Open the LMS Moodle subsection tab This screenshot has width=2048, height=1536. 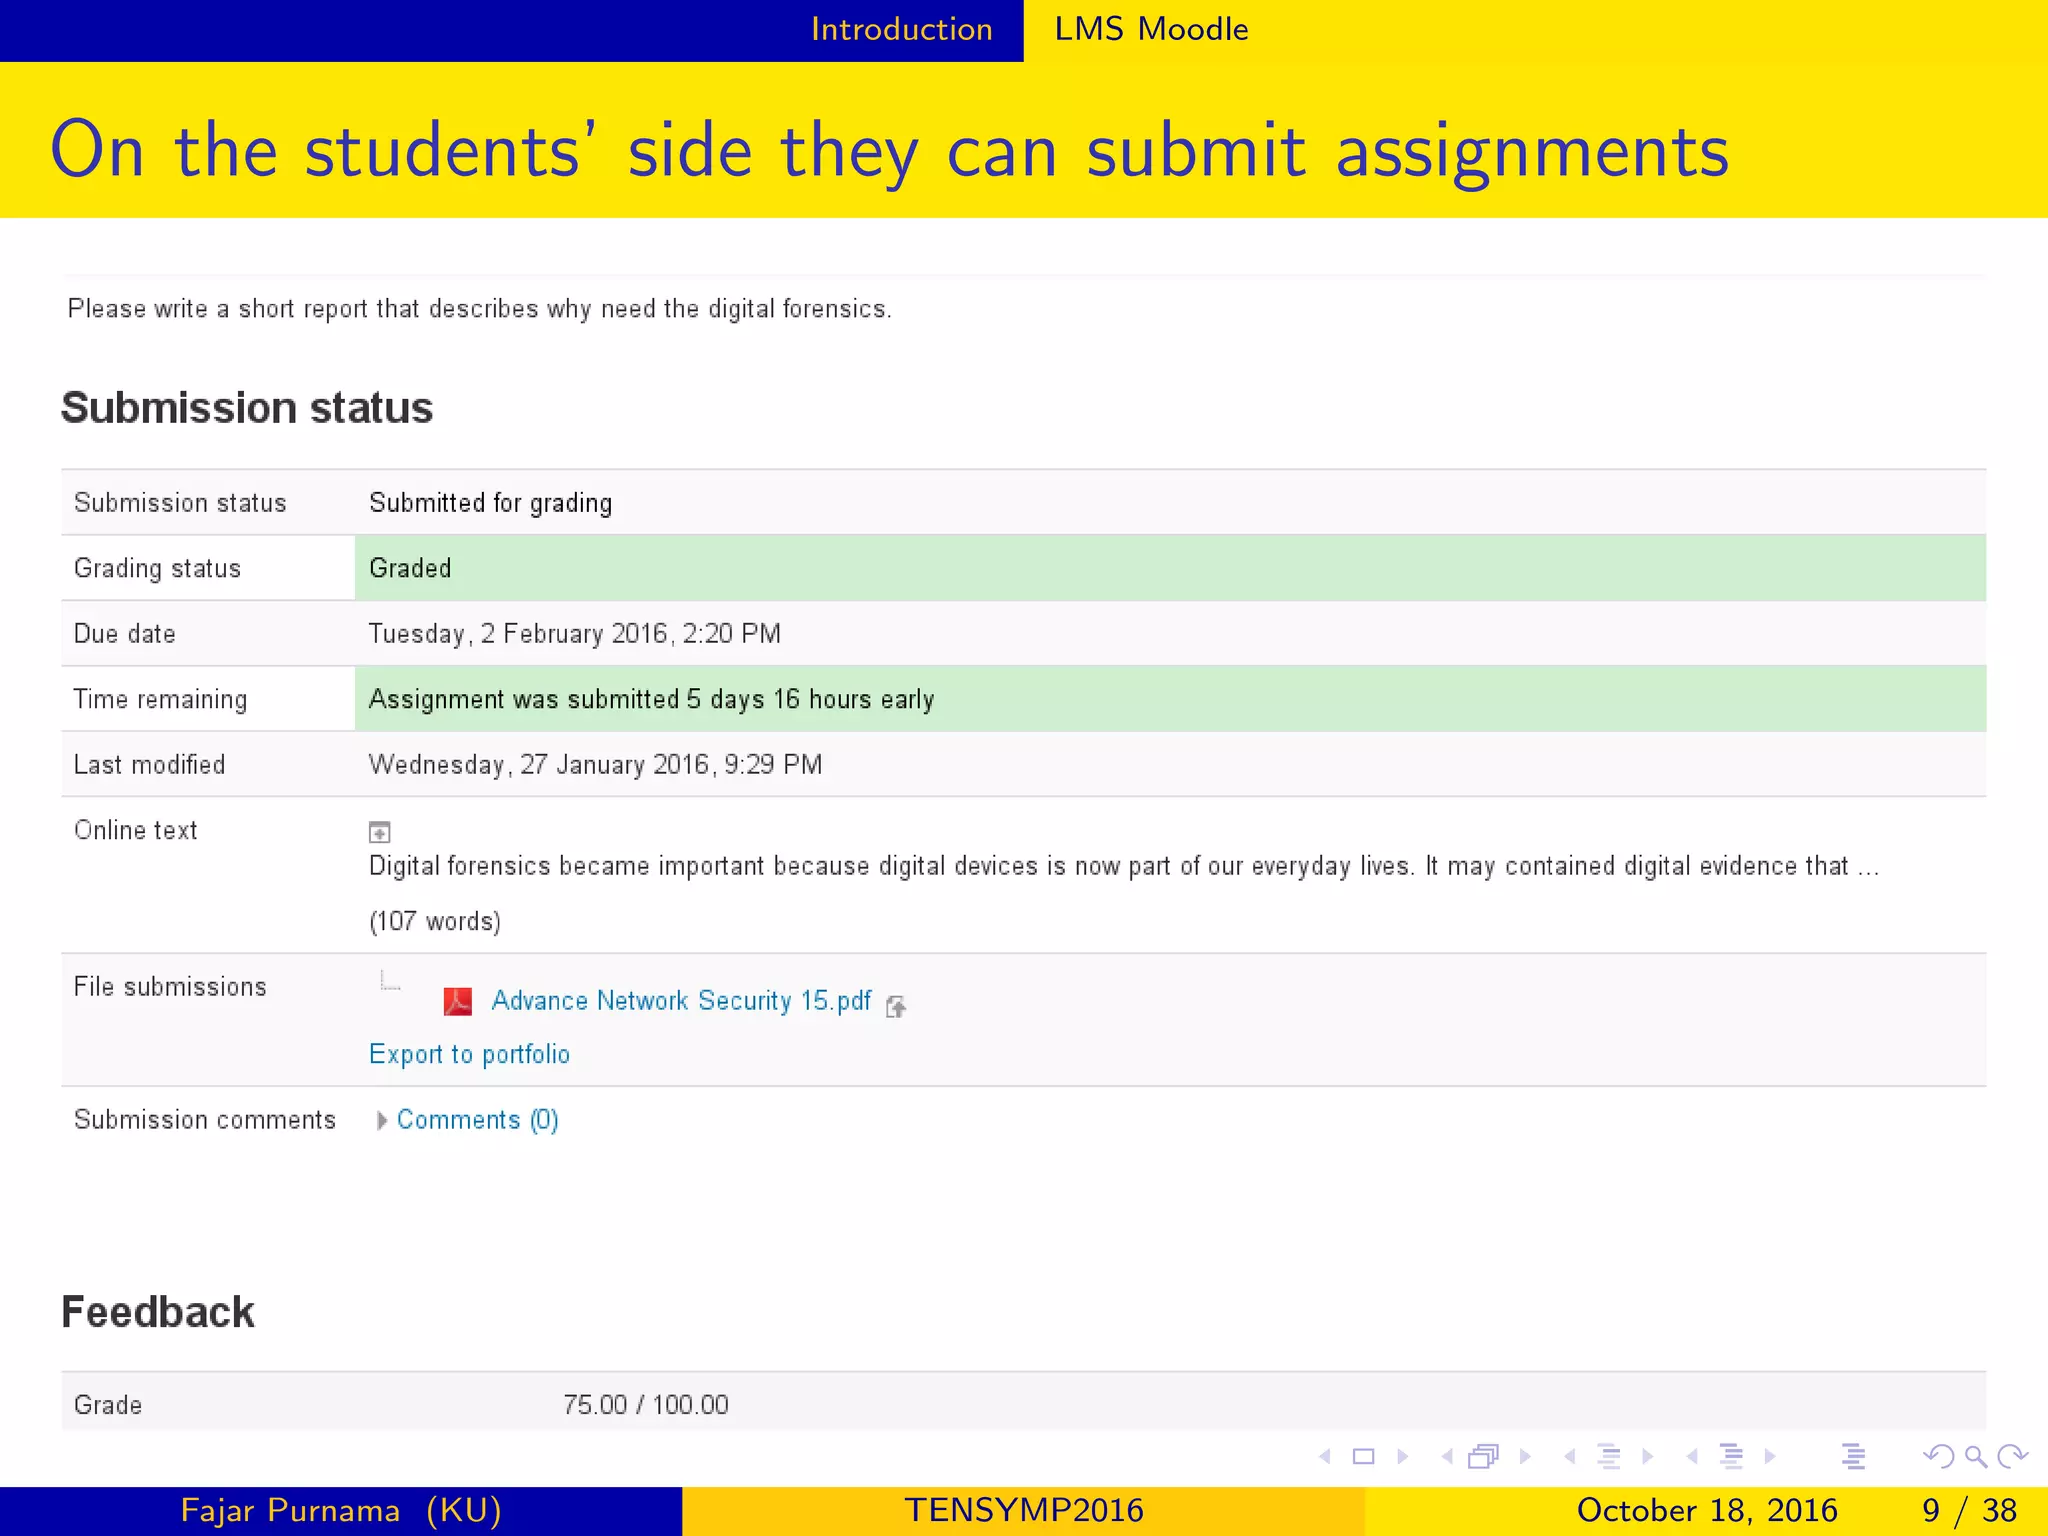[1152, 29]
